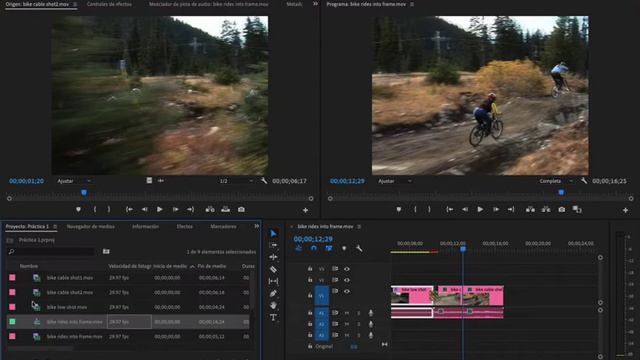Solo audio track A2

359,324
